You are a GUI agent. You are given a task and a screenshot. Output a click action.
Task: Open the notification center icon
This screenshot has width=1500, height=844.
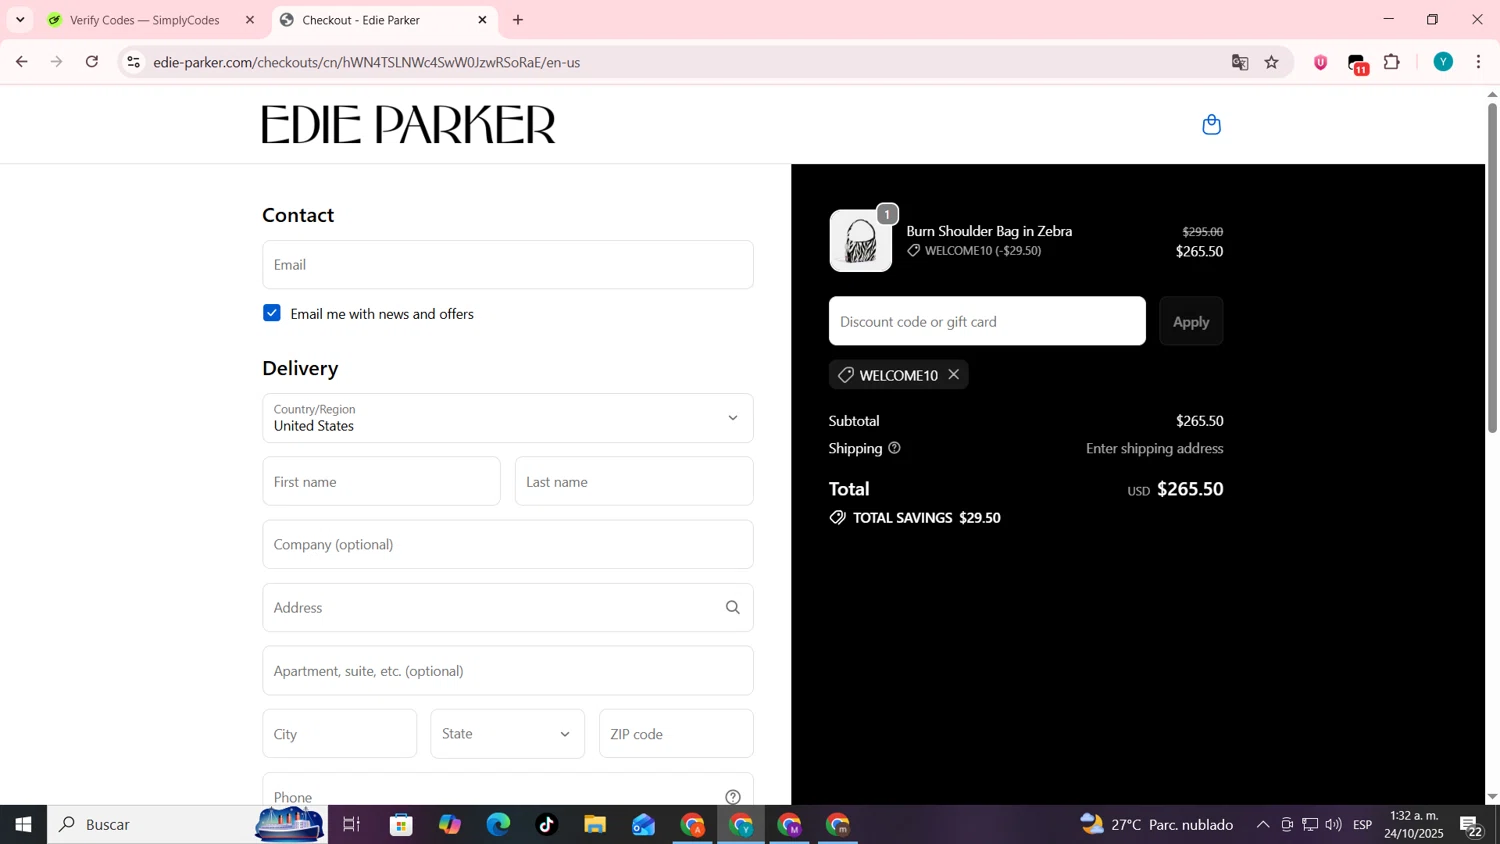pos(1472,826)
